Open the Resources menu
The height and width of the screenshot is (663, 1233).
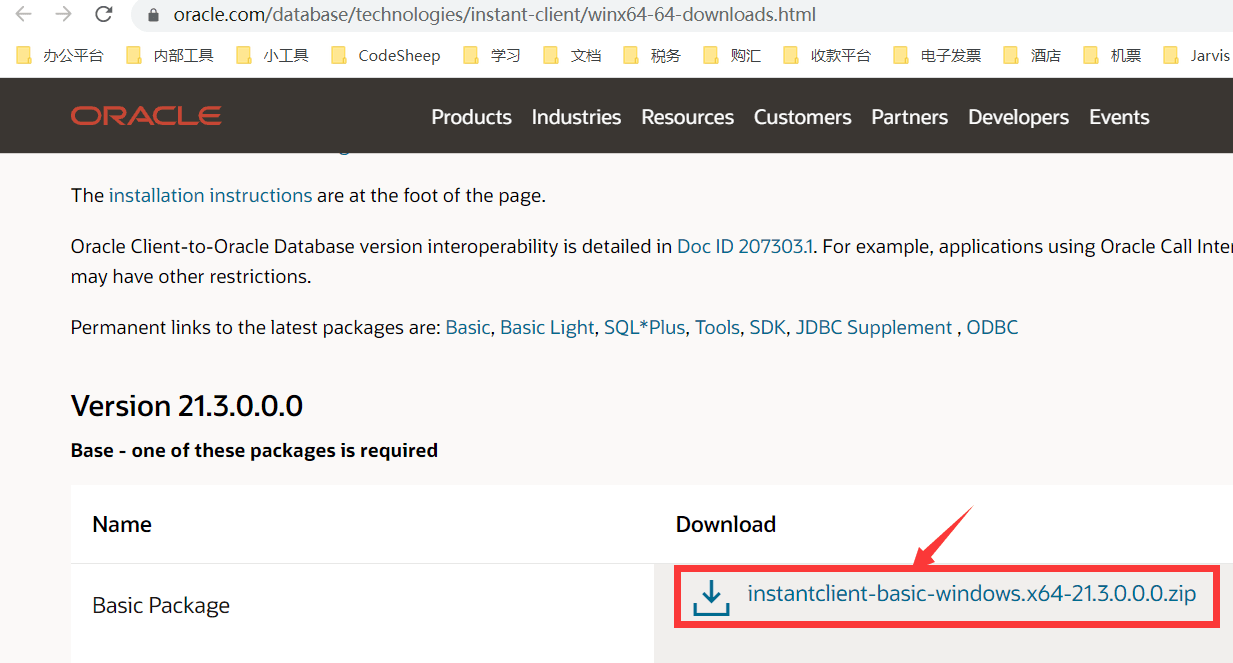[687, 117]
